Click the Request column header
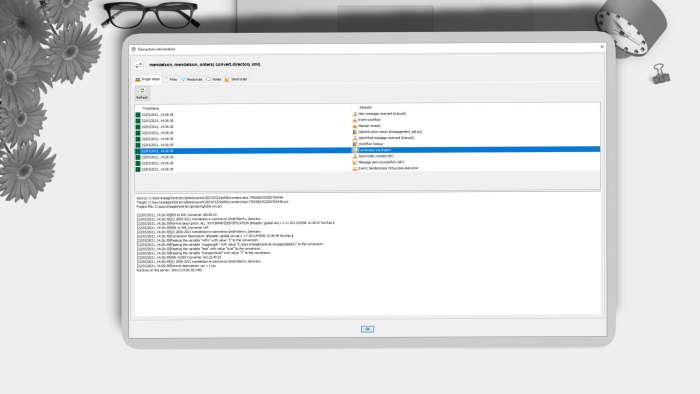 coord(476,108)
